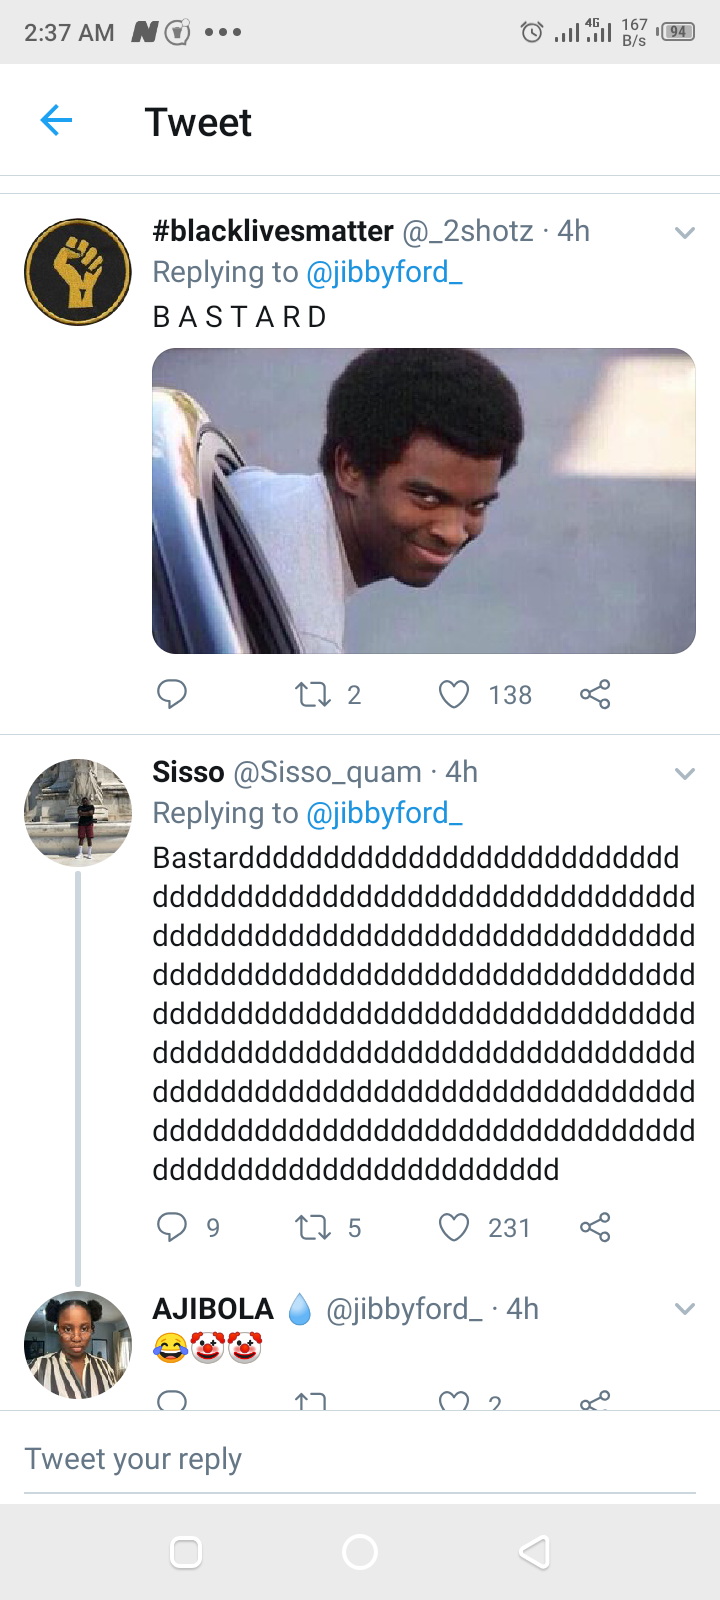
Task: Expand options chevron on @_2shotz tweet
Action: pyautogui.click(x=685, y=233)
